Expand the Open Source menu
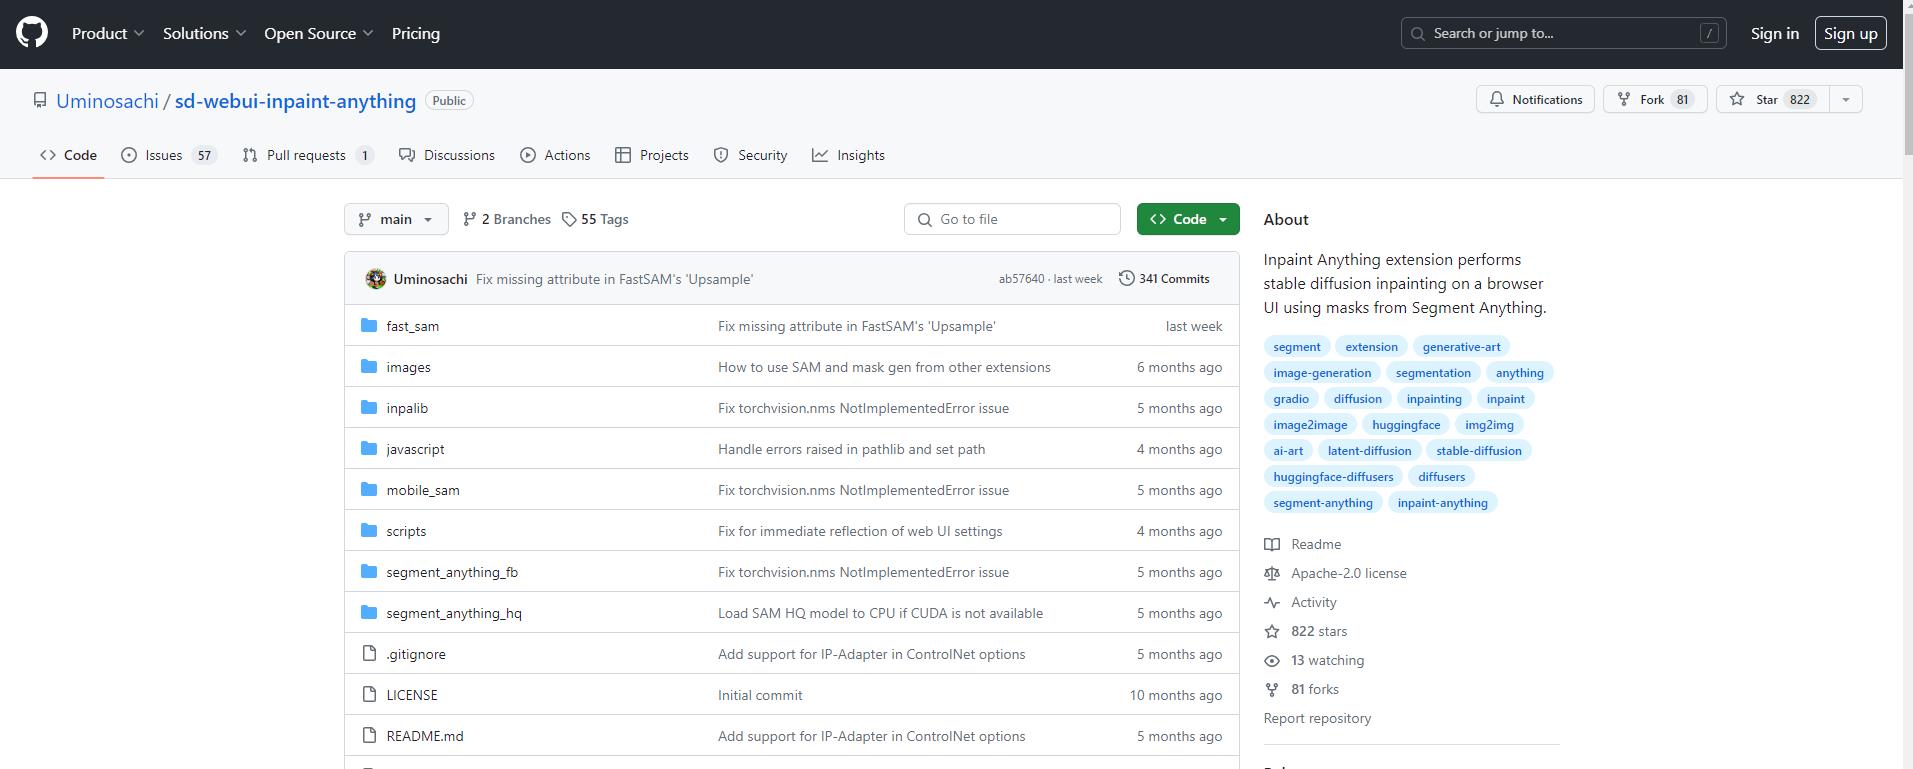The height and width of the screenshot is (769, 1913). pyautogui.click(x=319, y=33)
